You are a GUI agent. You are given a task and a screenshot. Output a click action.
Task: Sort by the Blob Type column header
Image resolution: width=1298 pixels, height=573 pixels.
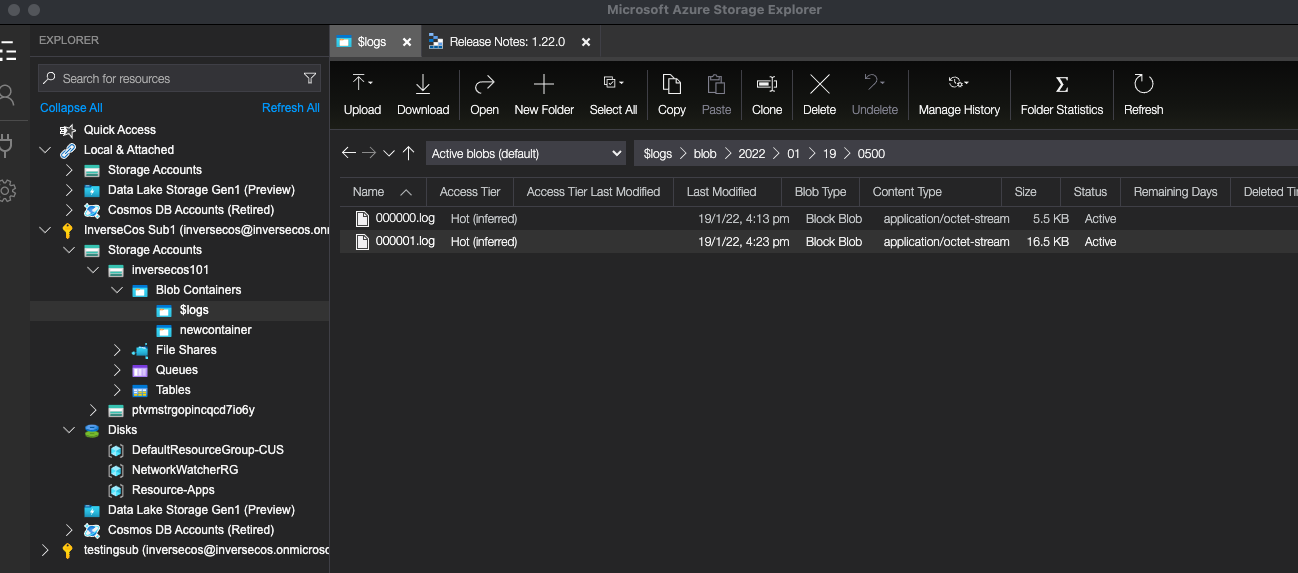coord(820,192)
